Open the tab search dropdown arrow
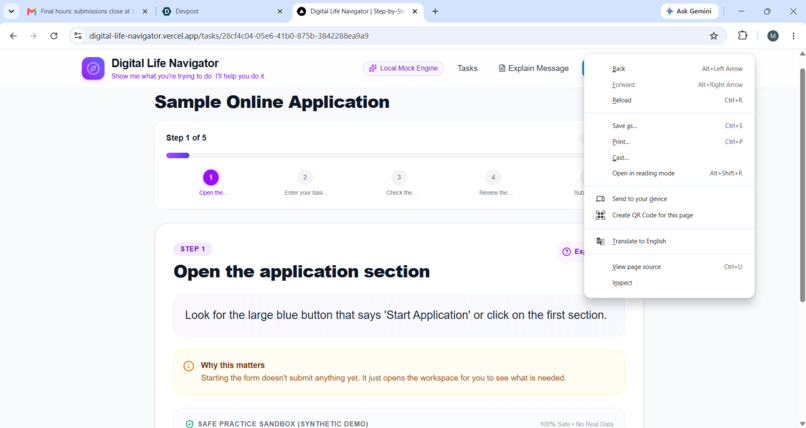 tap(11, 11)
